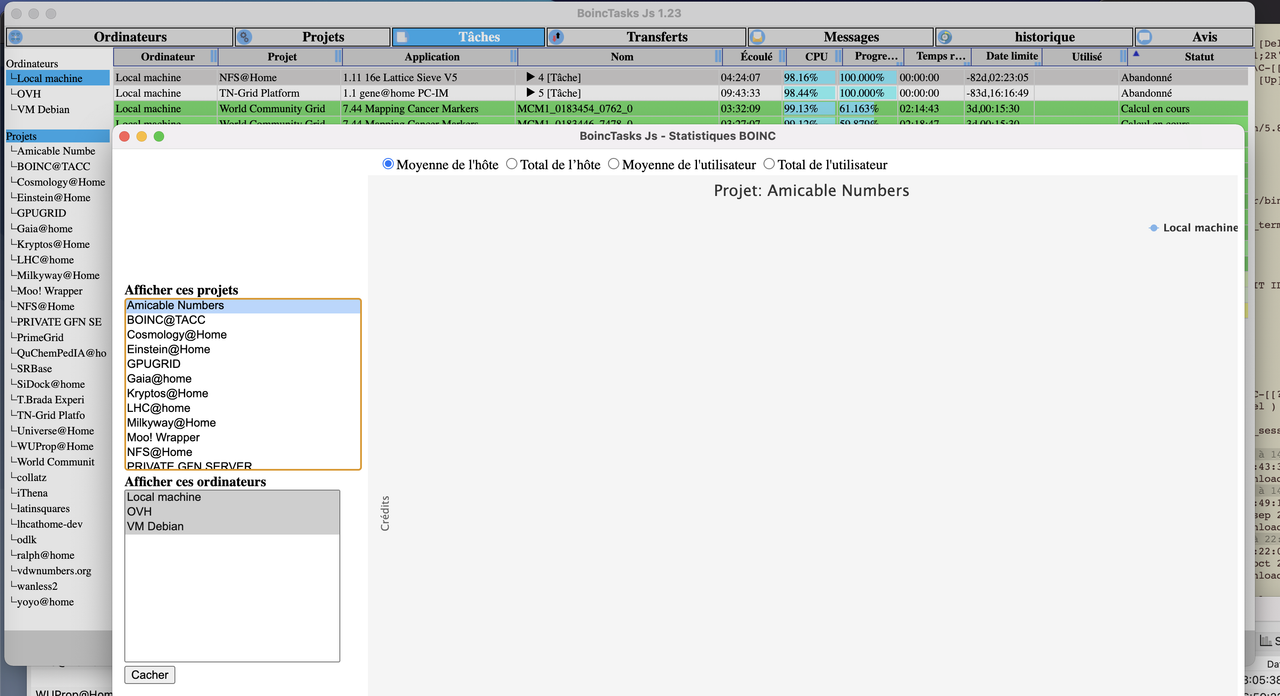Viewport: 1280px width, 696px height.
Task: Expand the '4 [Tâche]' group triangle
Action: (530, 77)
